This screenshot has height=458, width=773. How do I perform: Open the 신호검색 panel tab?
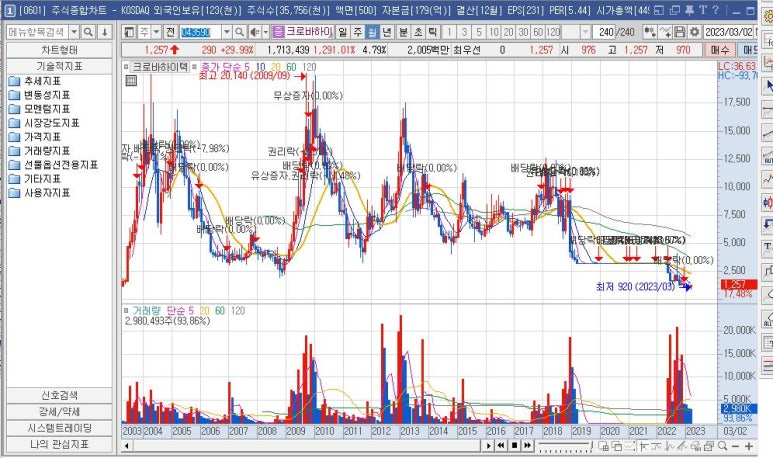tap(59, 395)
